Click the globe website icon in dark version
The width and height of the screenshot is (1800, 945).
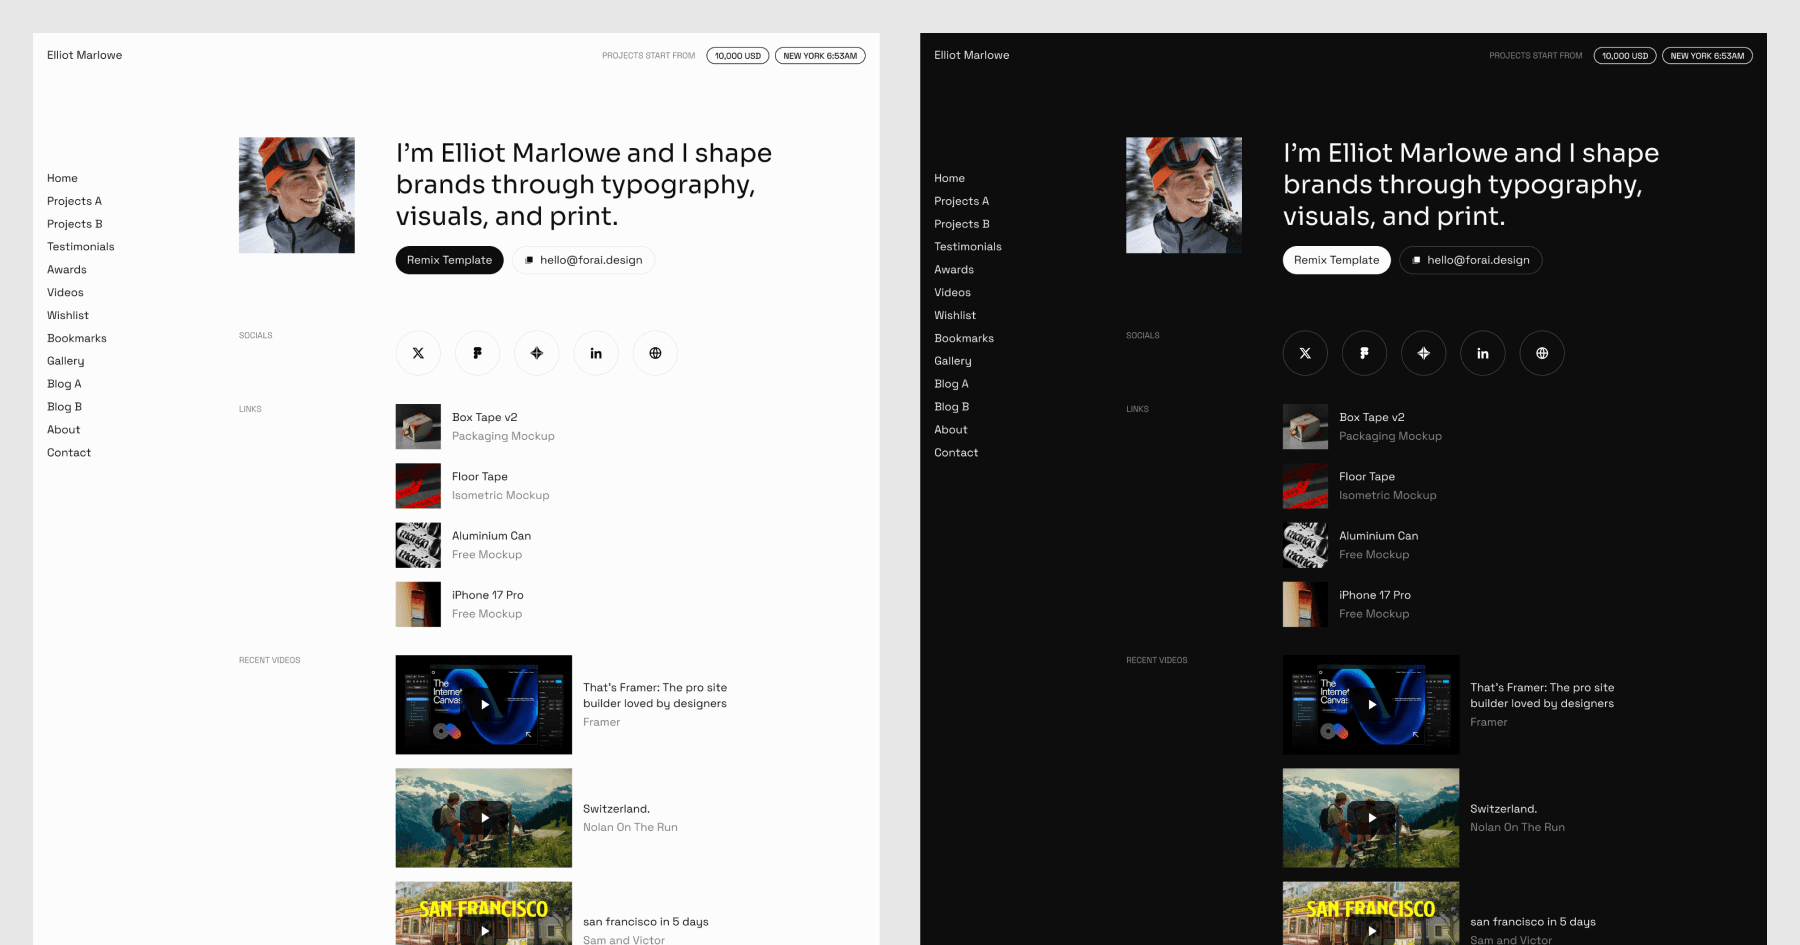1542,353
